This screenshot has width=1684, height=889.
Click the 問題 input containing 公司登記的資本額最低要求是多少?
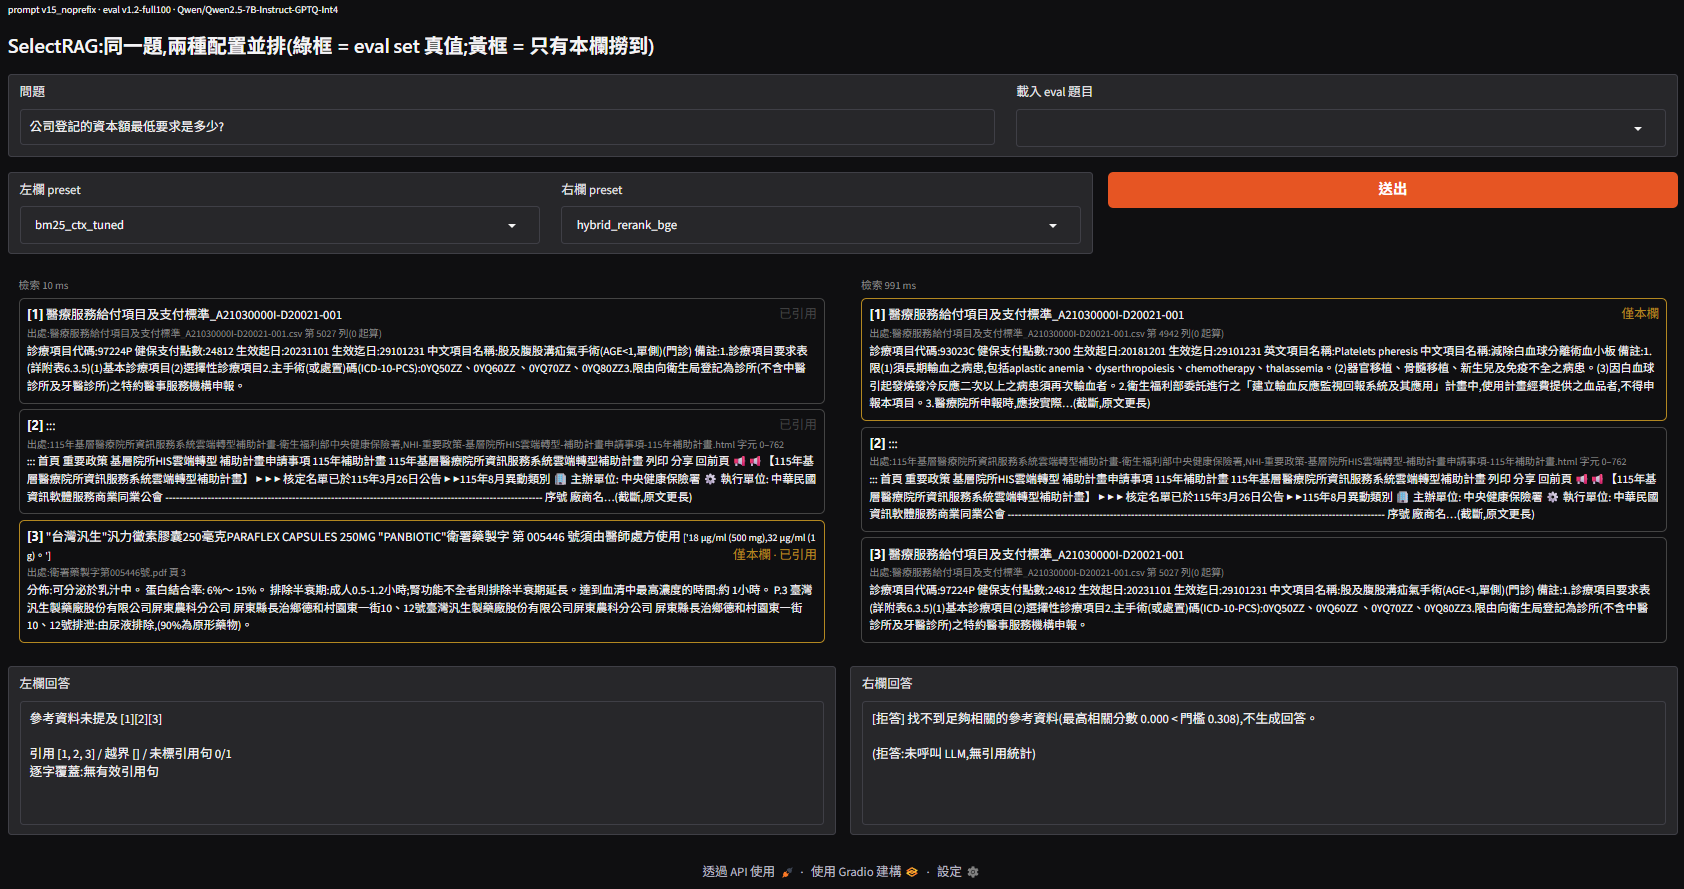click(x=507, y=127)
